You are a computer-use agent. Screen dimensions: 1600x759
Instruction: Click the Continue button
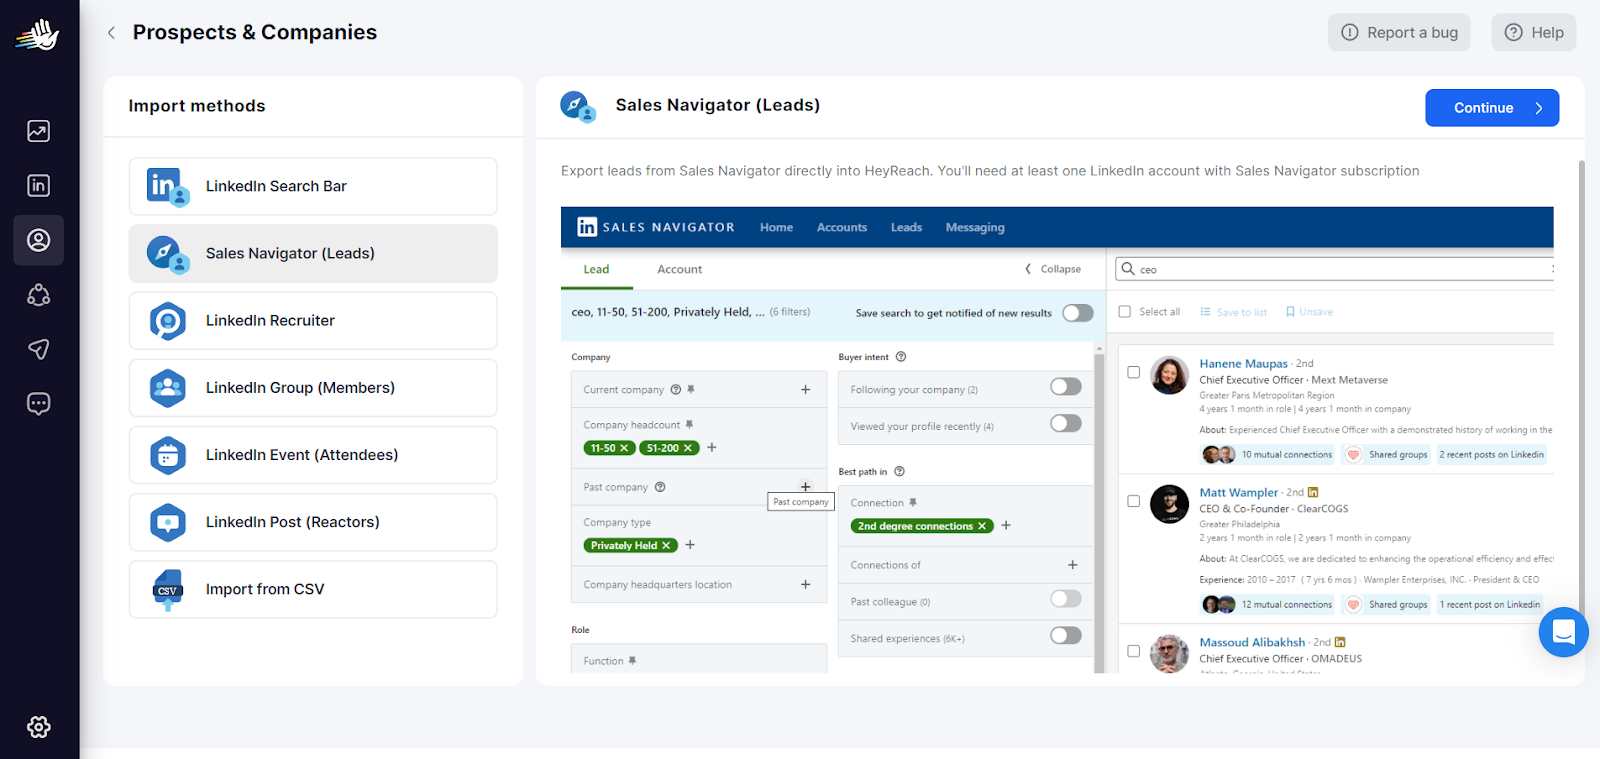pyautogui.click(x=1492, y=108)
